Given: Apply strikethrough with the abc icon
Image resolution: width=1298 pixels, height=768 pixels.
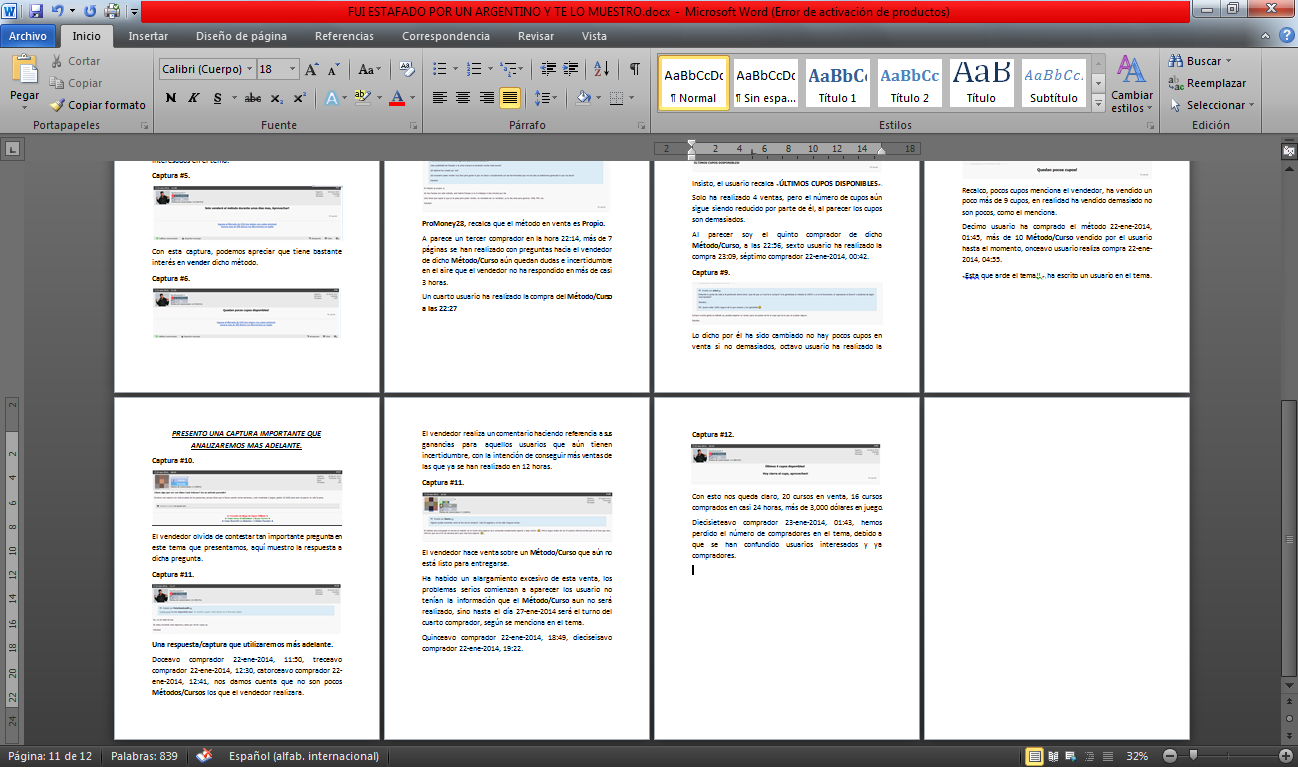Looking at the screenshot, I should point(253,98).
